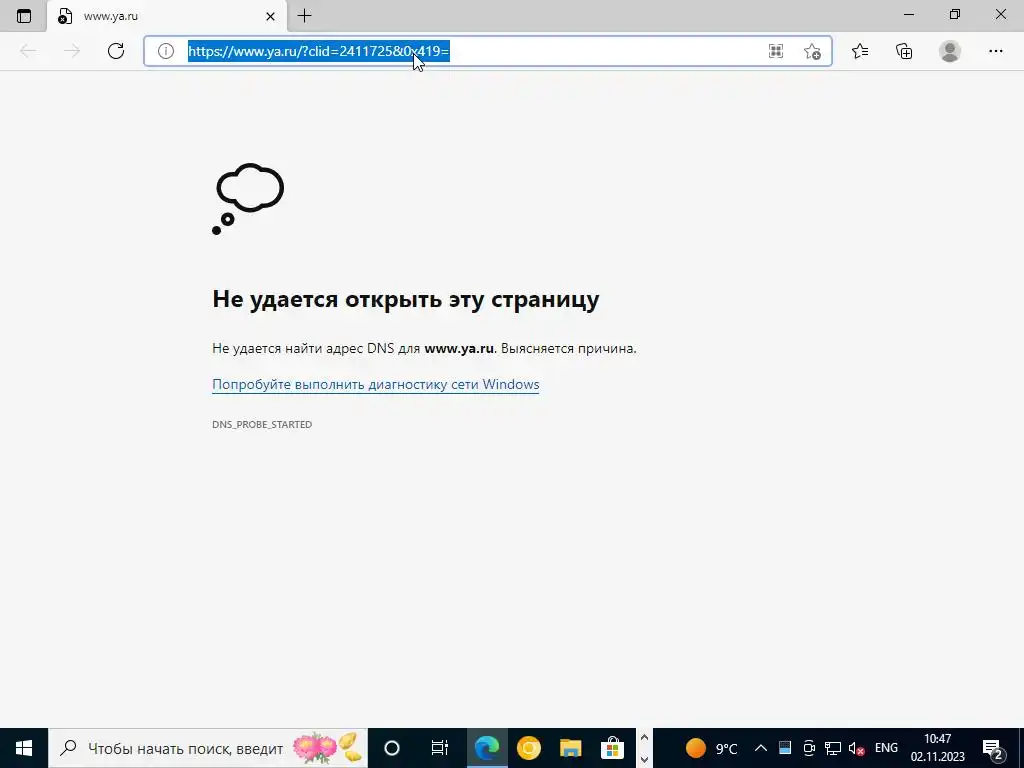
Task: Select the DNS_PROBE_STARTED error code text
Action: coord(262,424)
